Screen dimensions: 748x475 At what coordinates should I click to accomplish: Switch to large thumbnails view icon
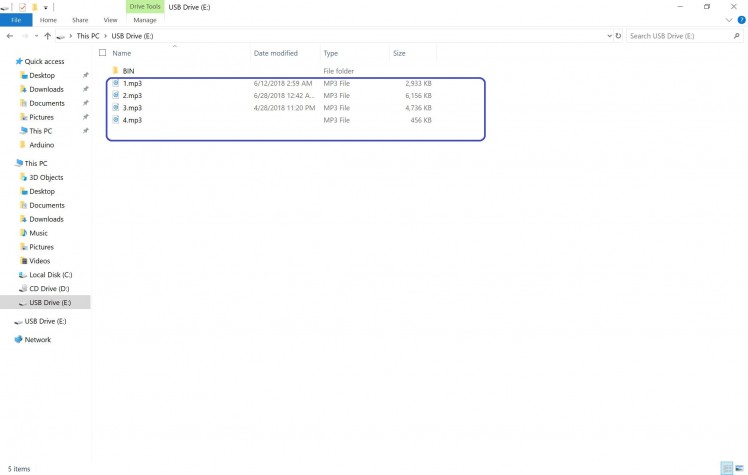pyautogui.click(x=739, y=468)
